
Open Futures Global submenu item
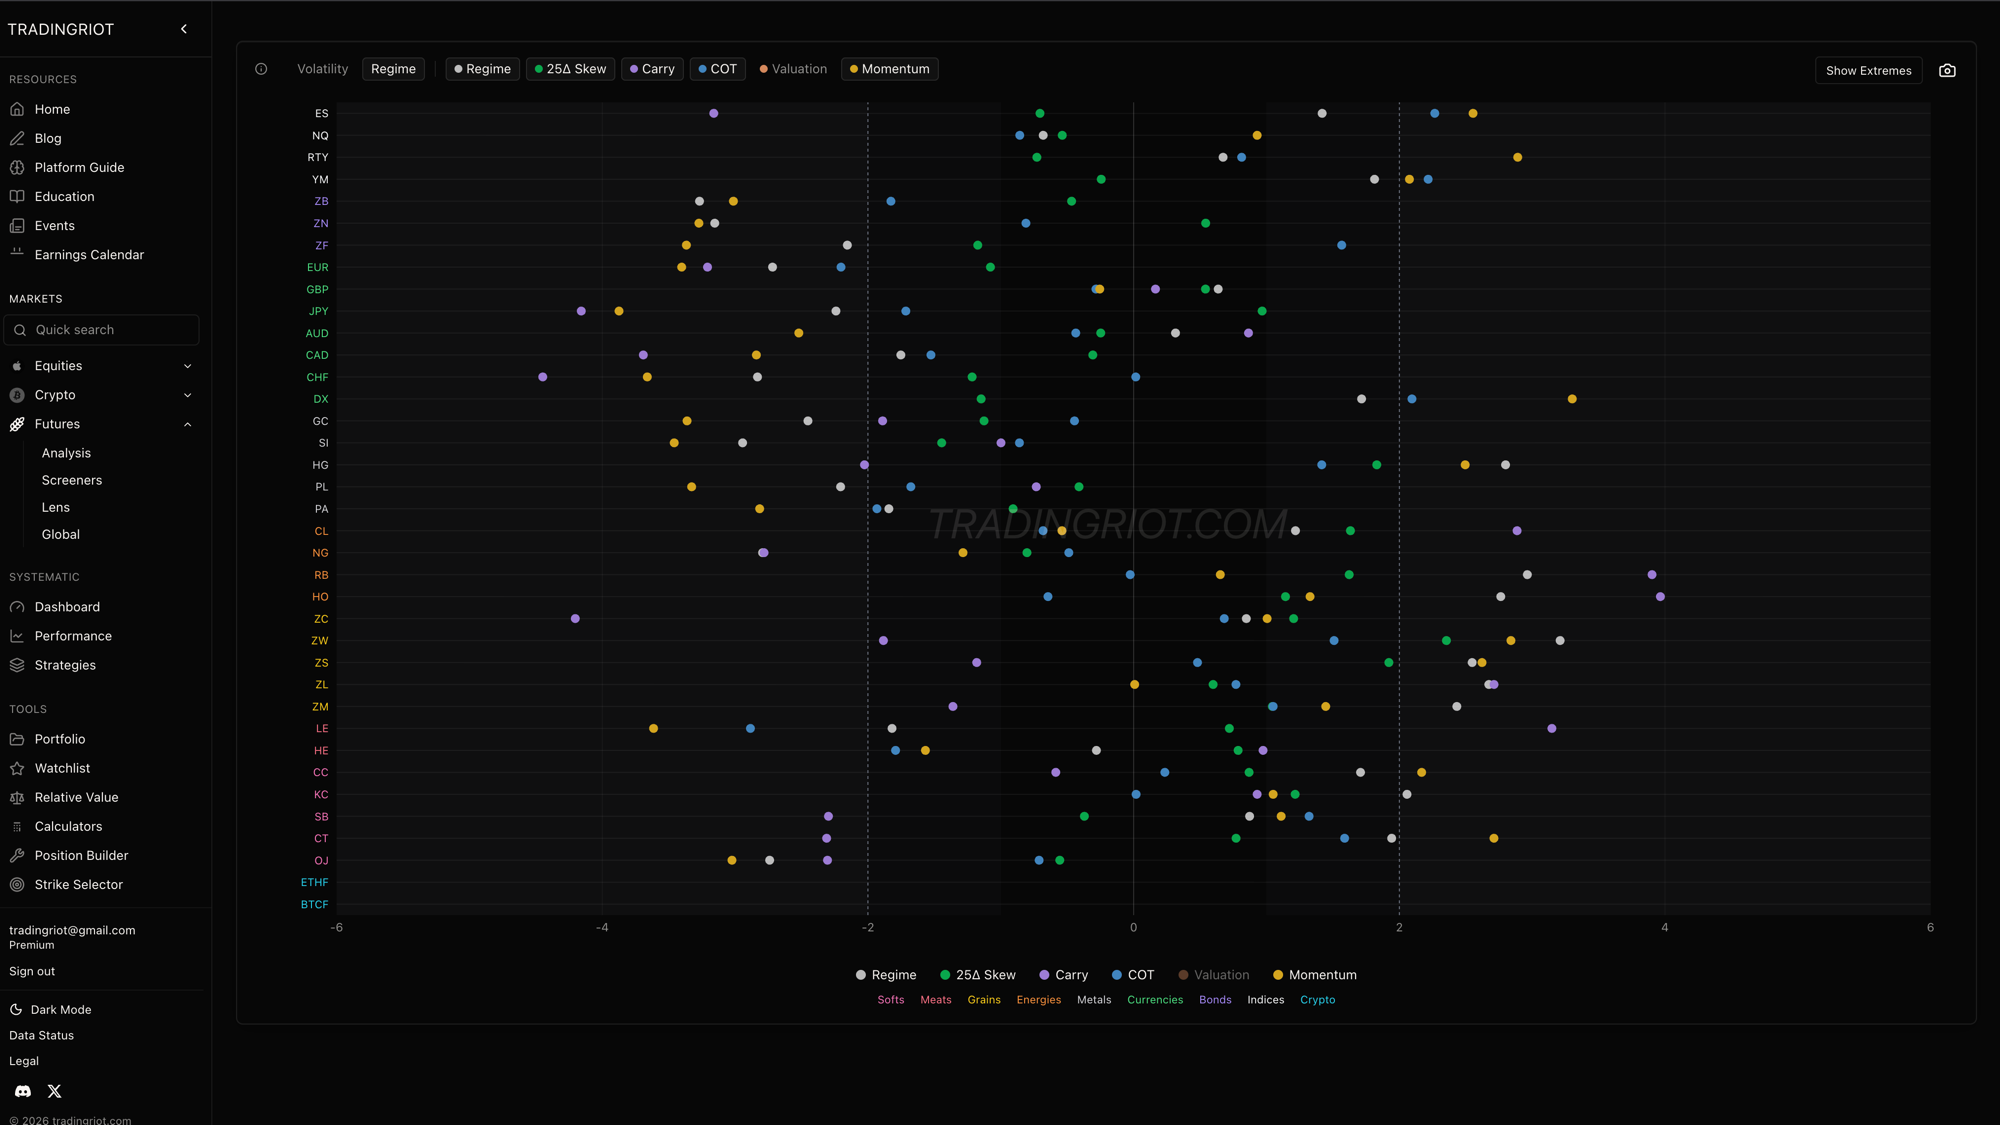[x=61, y=534]
